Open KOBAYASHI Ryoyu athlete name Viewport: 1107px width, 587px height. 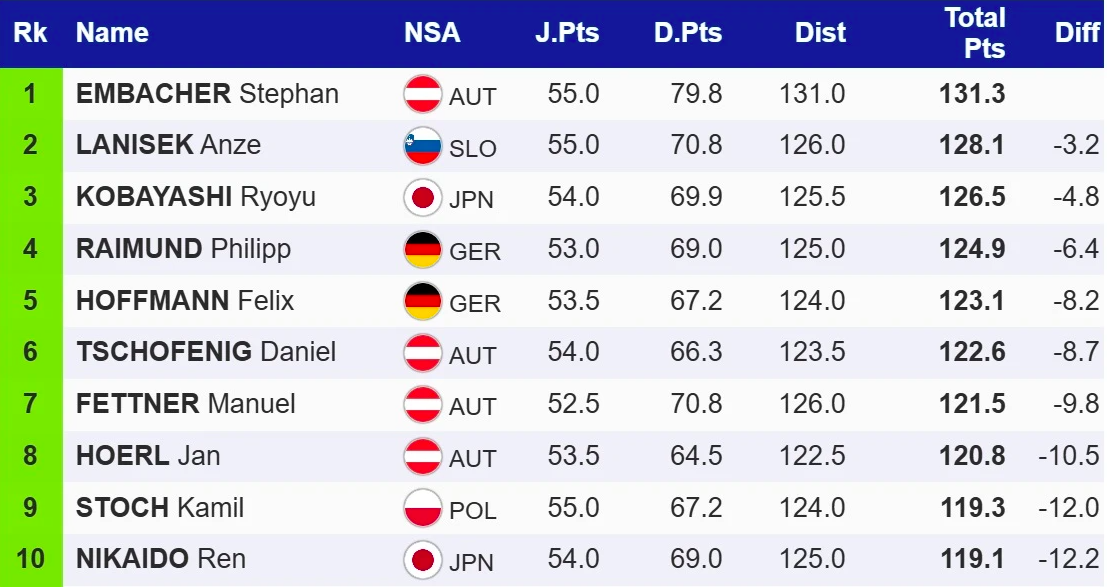click(x=195, y=197)
